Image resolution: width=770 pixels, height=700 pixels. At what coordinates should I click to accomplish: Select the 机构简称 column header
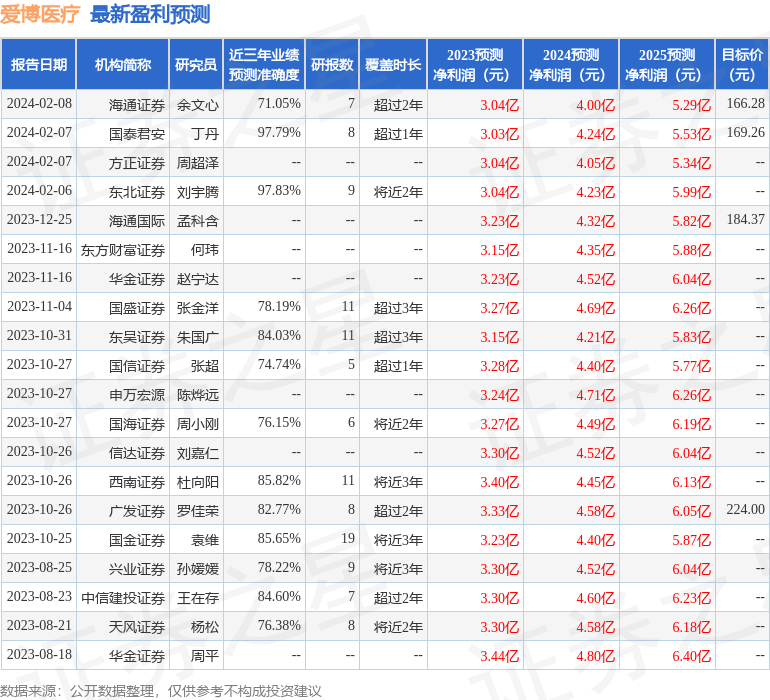123,64
